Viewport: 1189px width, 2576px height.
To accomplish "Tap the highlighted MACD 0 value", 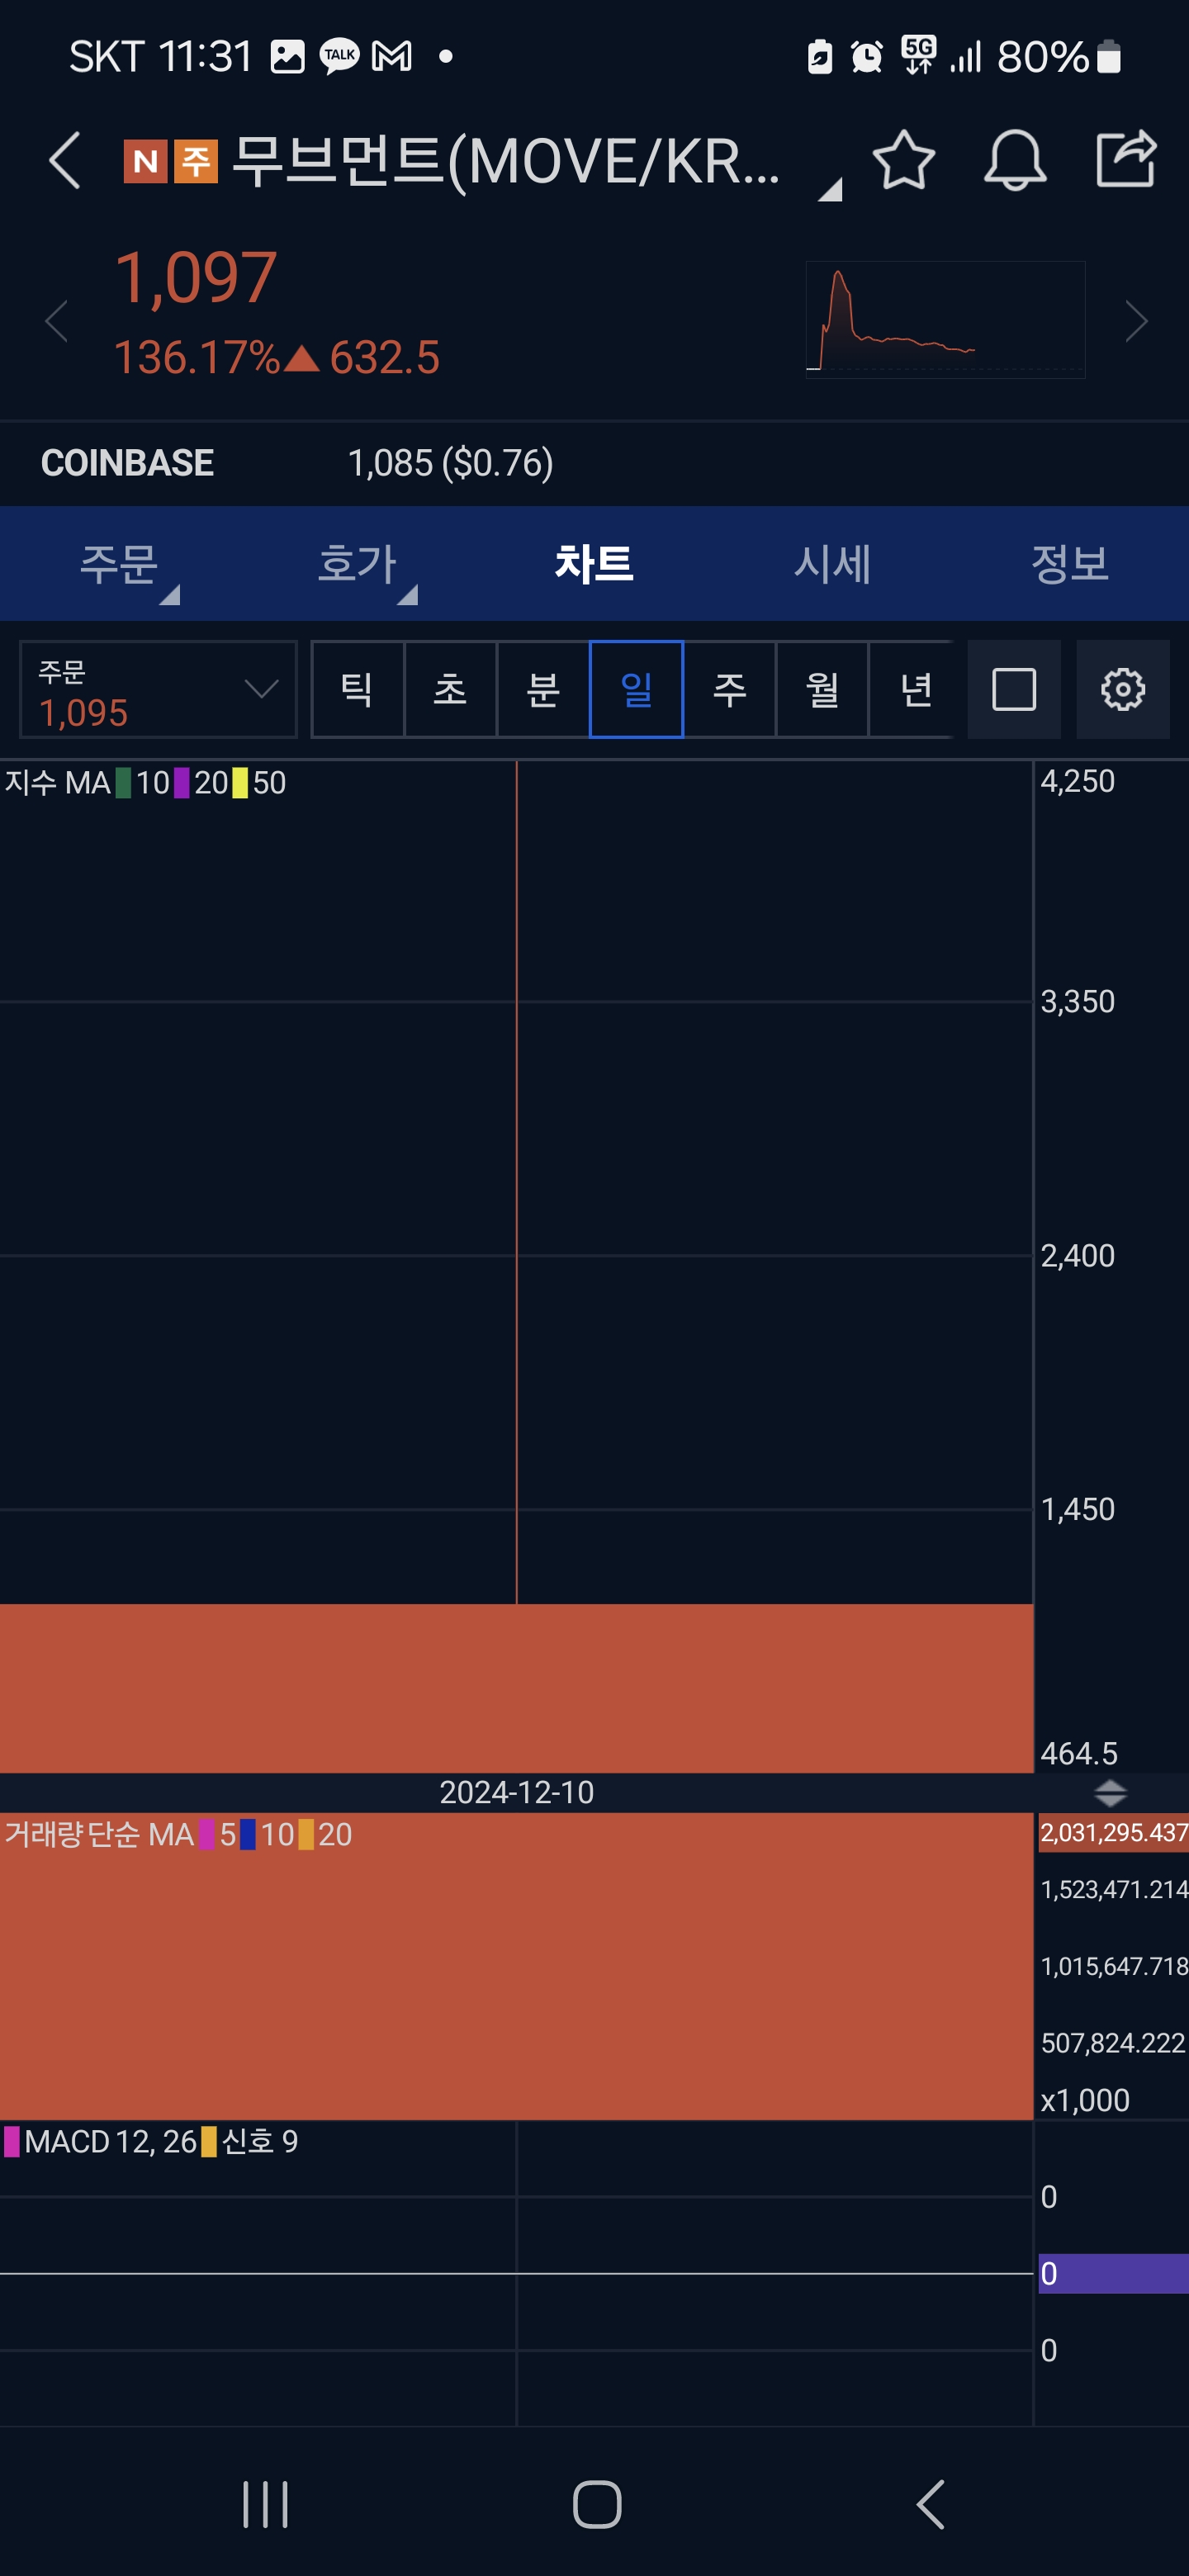I will [x=1113, y=2274].
